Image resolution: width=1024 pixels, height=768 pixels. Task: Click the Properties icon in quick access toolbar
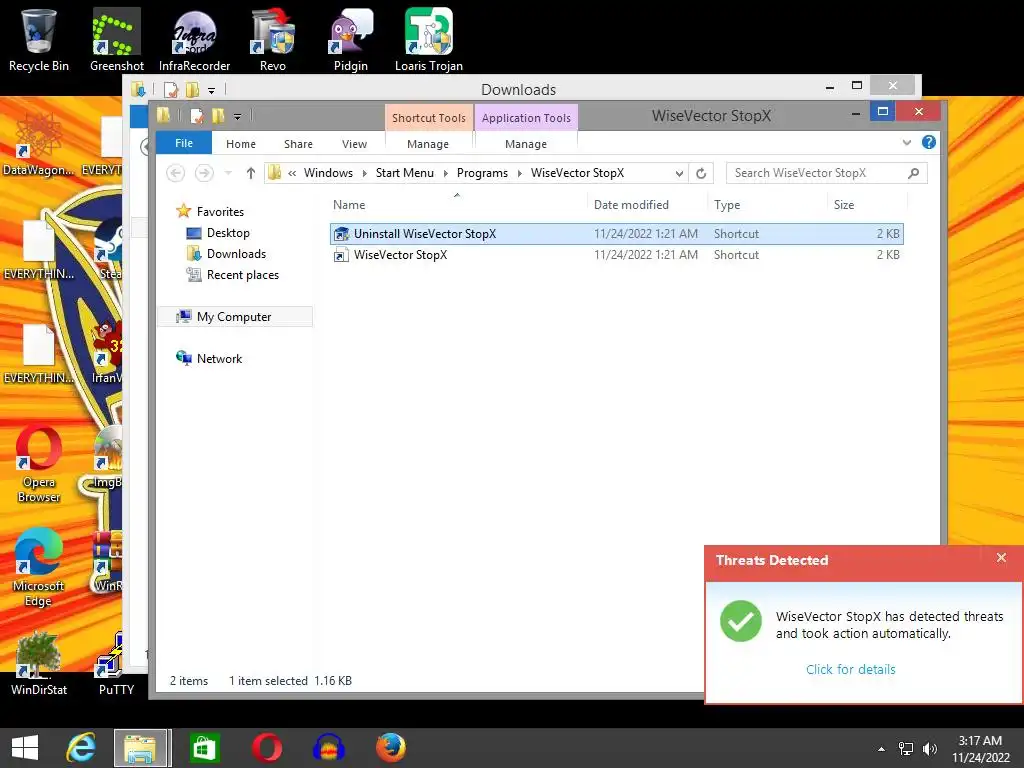point(197,116)
